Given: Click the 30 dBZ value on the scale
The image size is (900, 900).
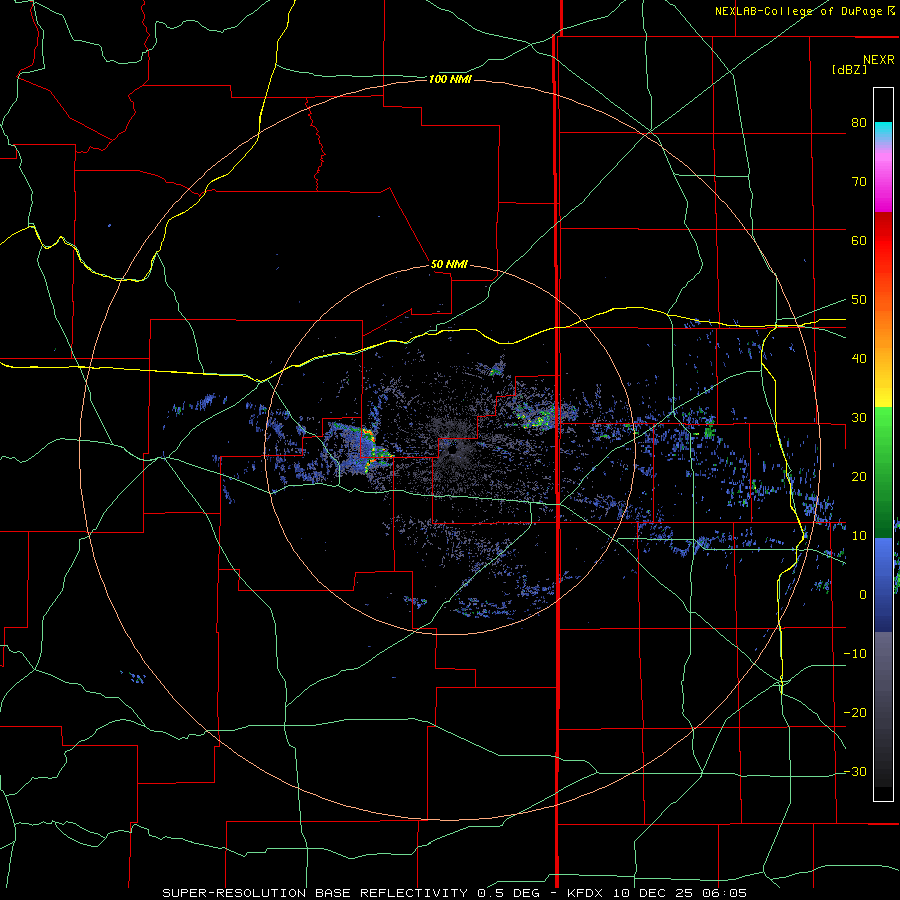Looking at the screenshot, I should click(x=859, y=418).
